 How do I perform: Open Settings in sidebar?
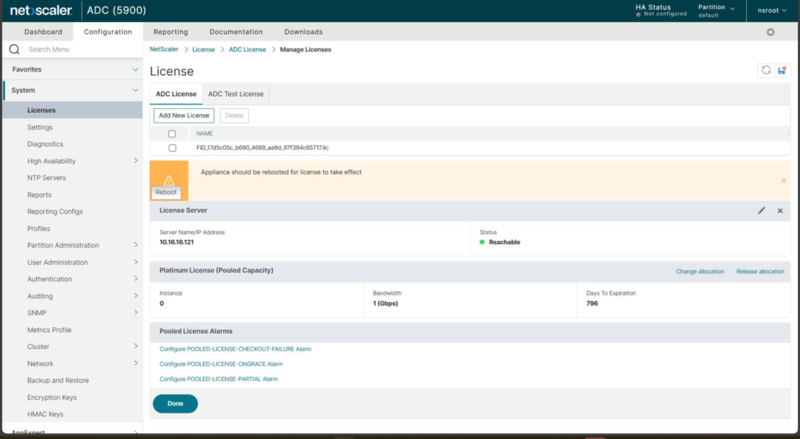click(x=40, y=127)
